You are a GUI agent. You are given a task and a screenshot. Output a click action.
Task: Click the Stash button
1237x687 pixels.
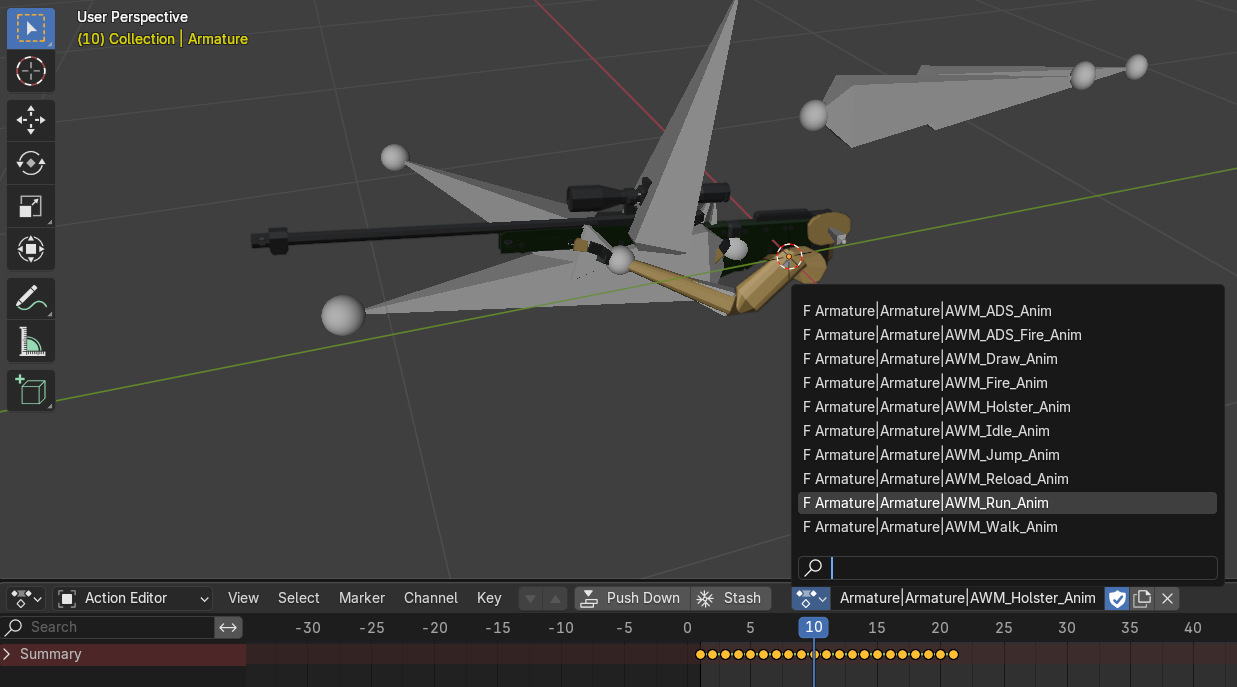(731, 598)
